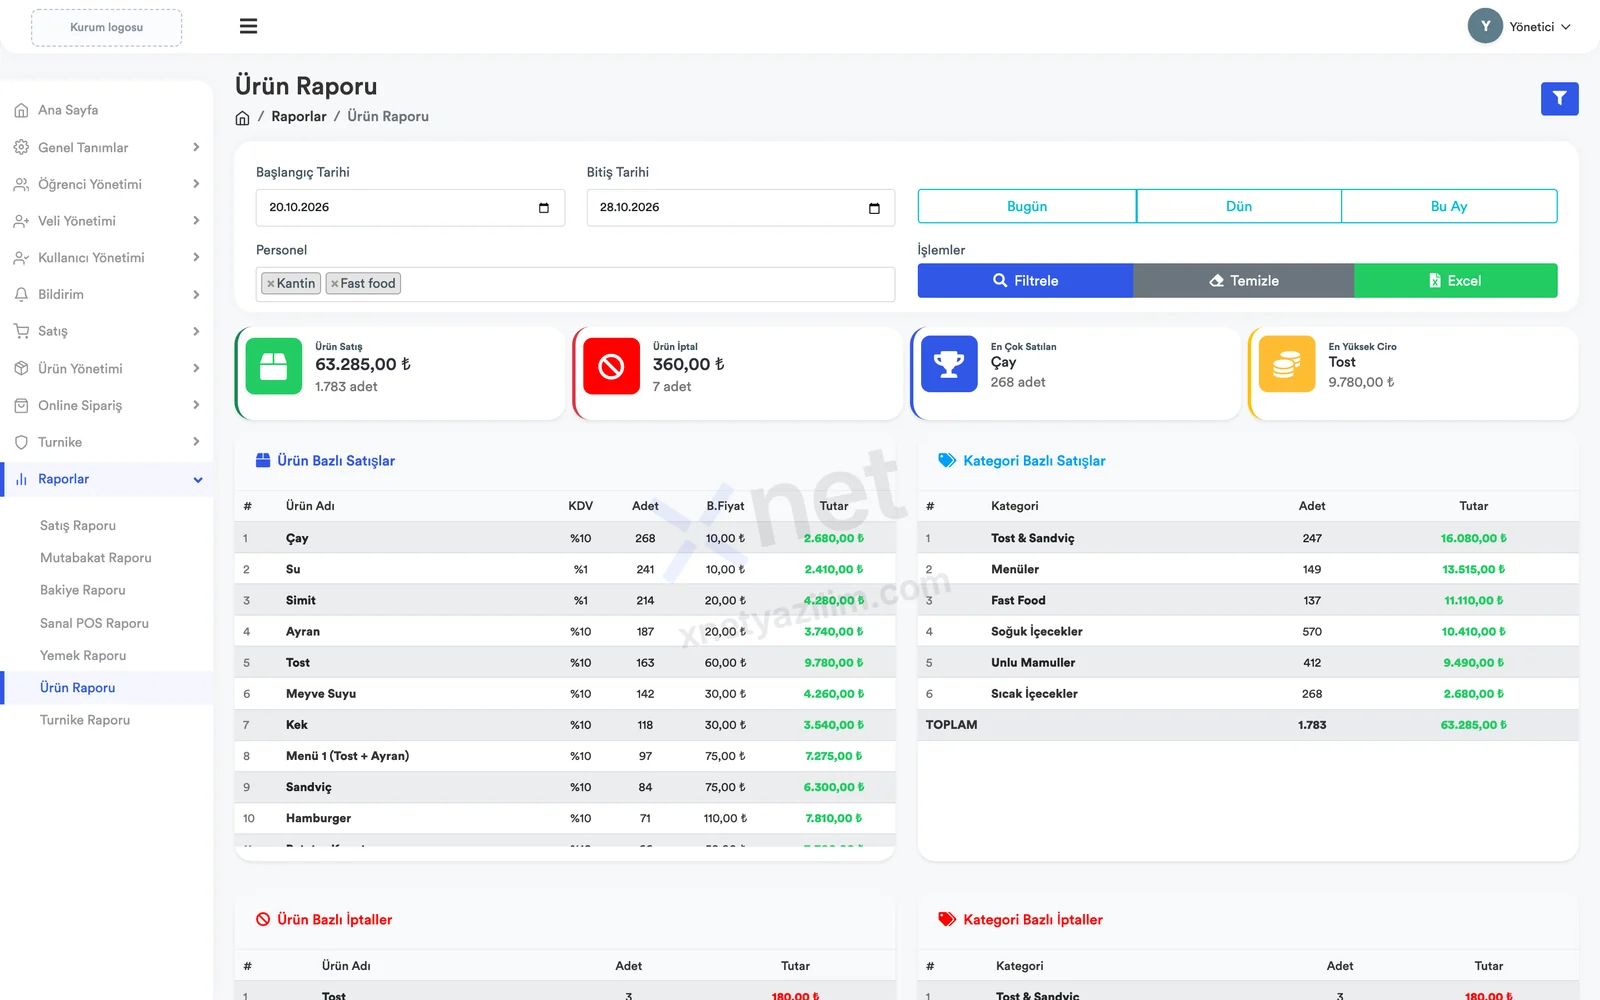
Task: Click the Temizle button
Action: [1244, 281]
